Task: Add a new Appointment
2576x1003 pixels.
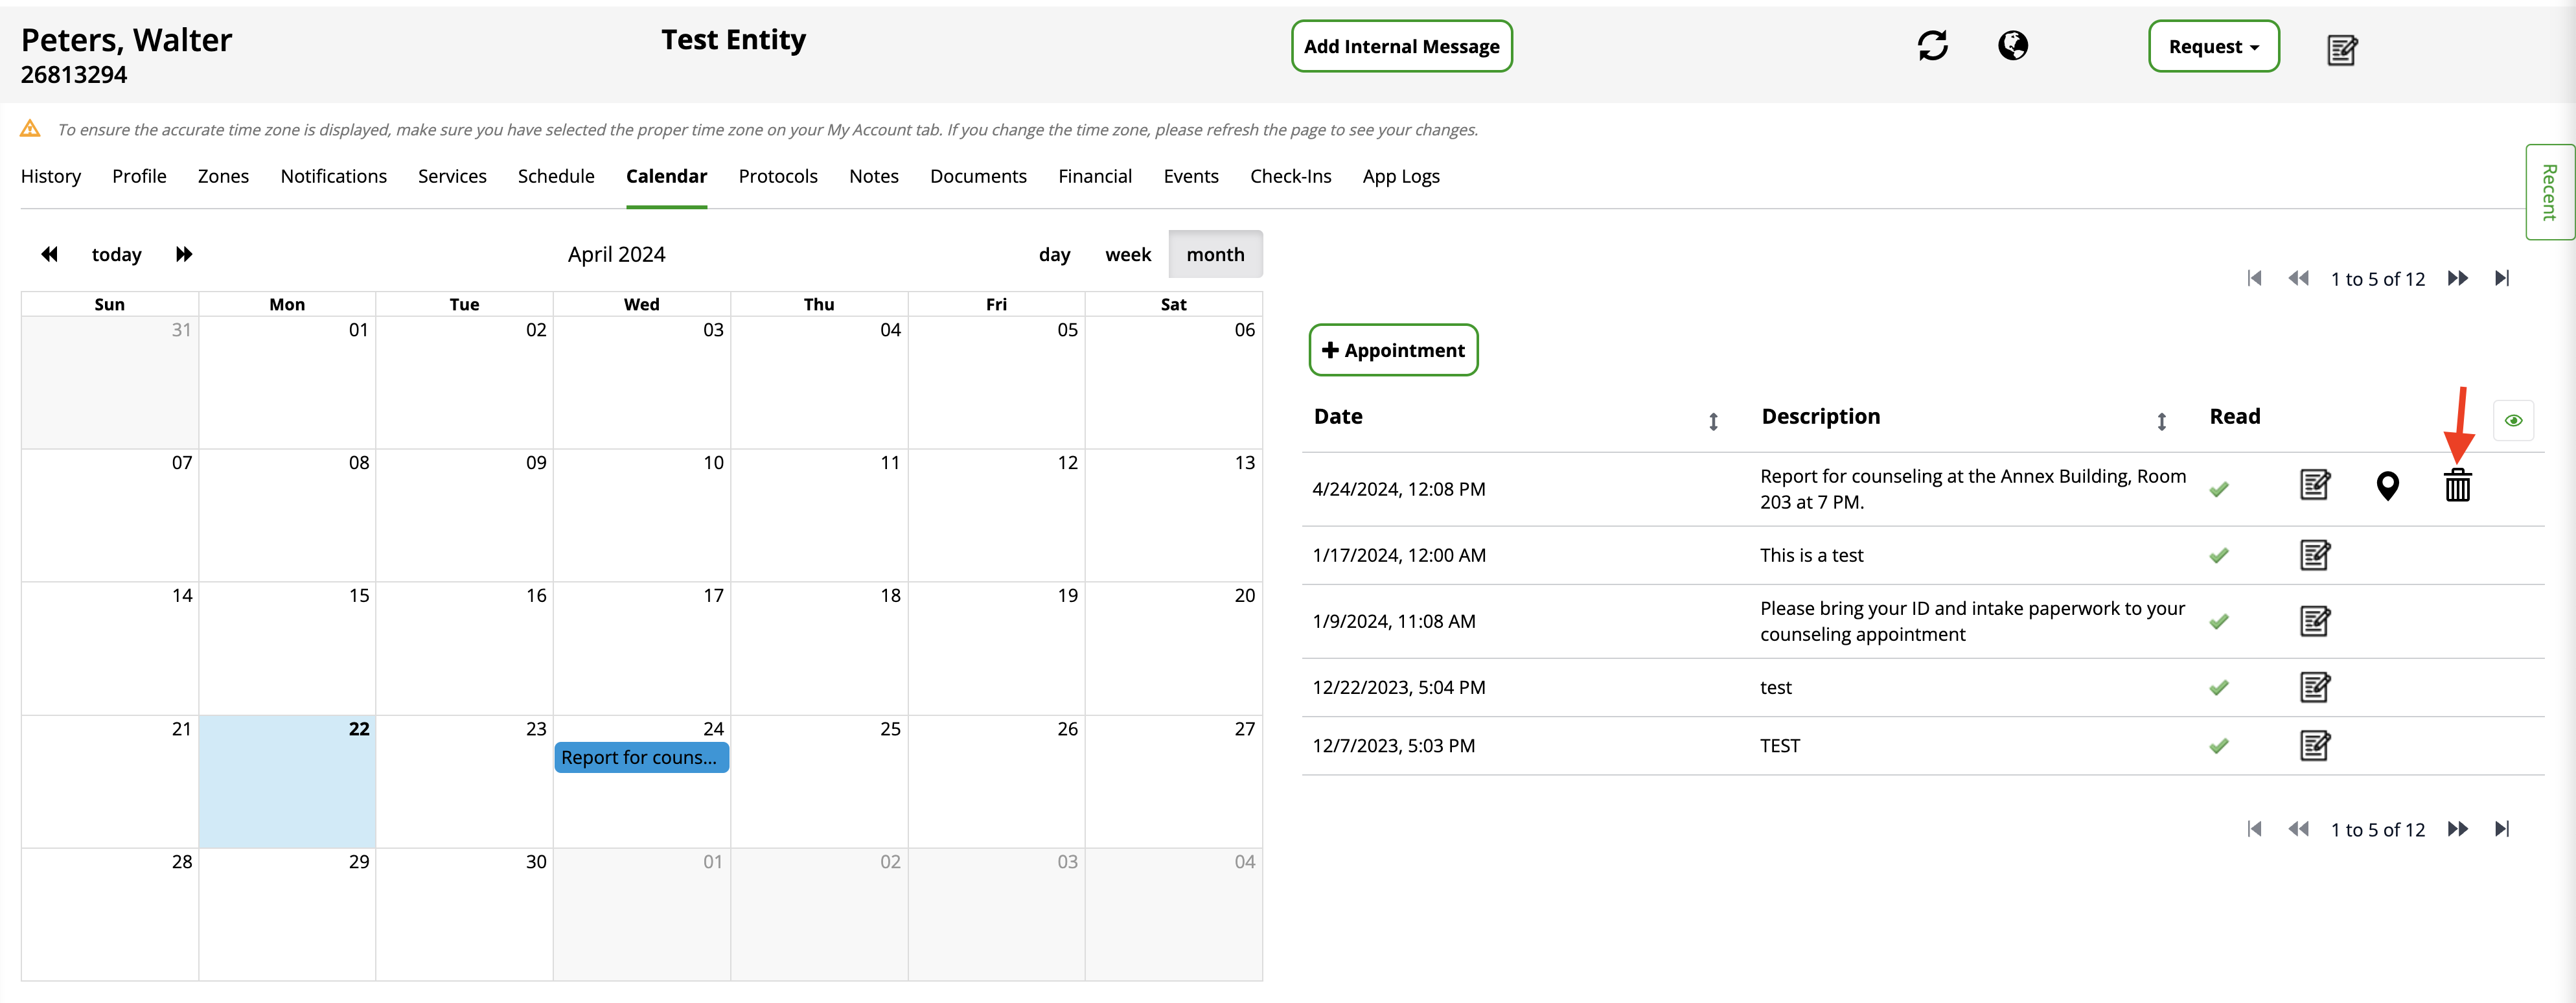Action: (x=1393, y=351)
